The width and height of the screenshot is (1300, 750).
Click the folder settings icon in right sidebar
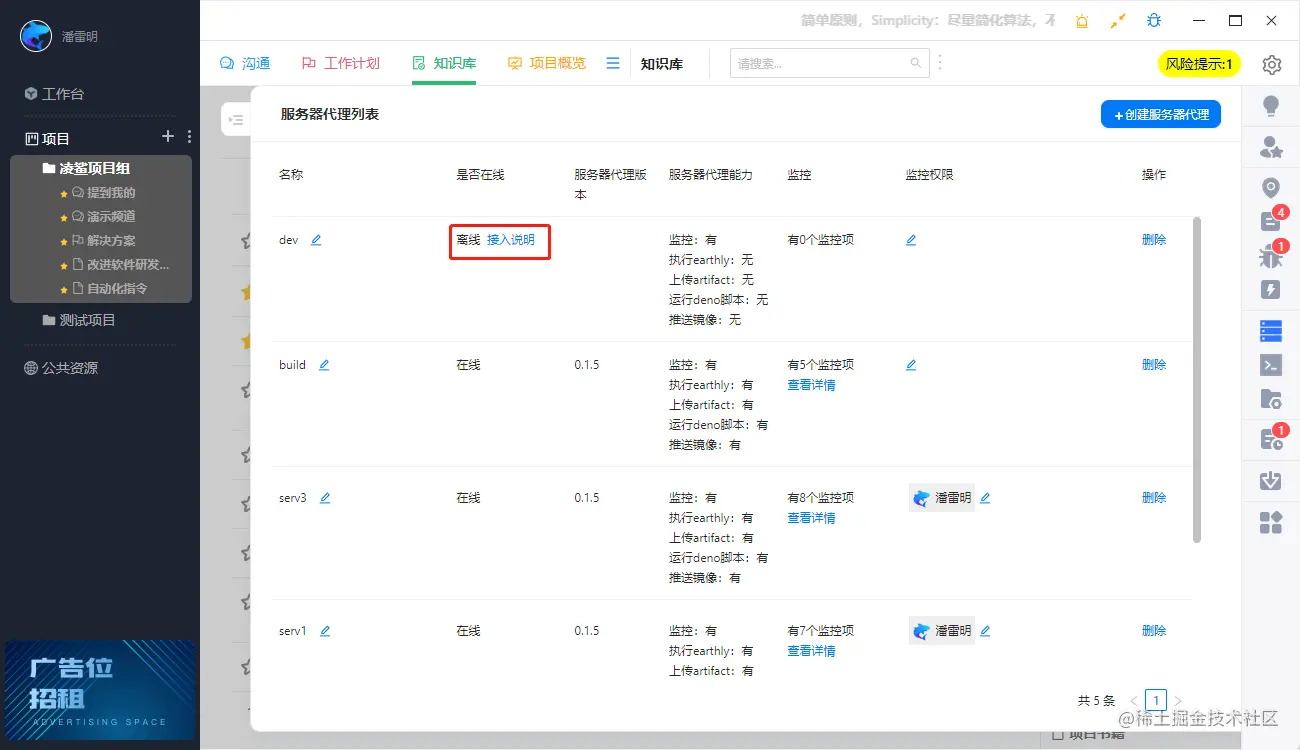tap(1271, 400)
